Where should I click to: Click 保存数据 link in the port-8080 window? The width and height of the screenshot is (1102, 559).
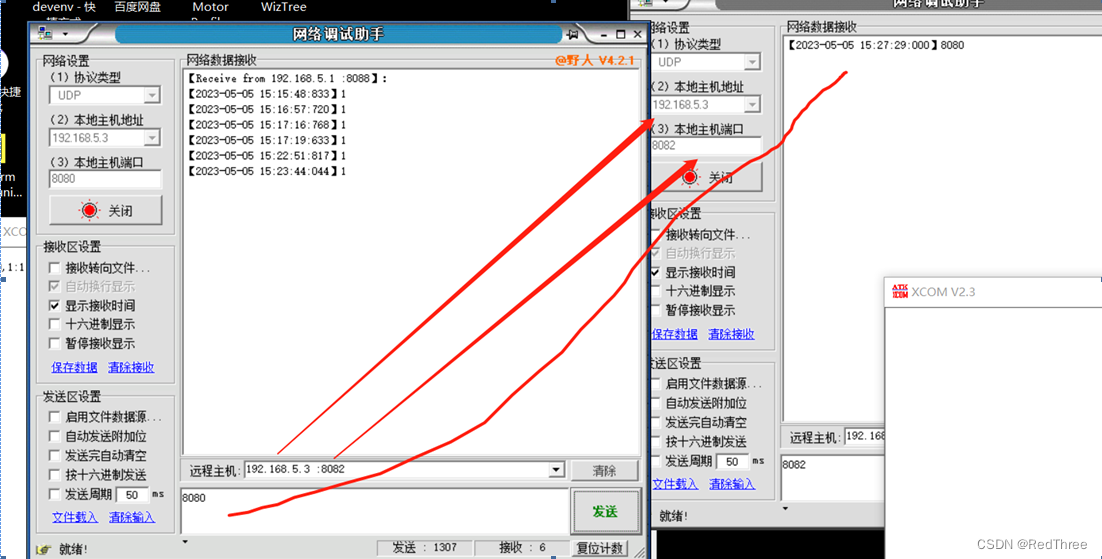74,367
